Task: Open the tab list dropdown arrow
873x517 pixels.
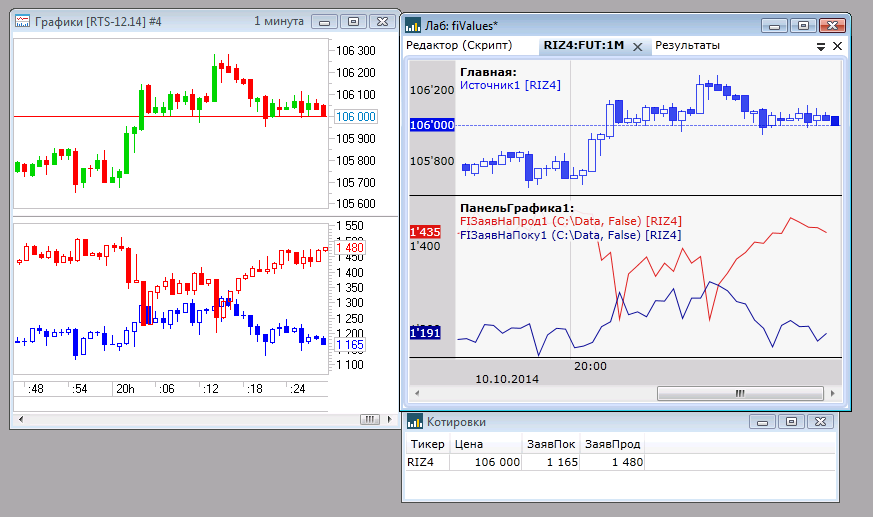Action: (x=821, y=46)
